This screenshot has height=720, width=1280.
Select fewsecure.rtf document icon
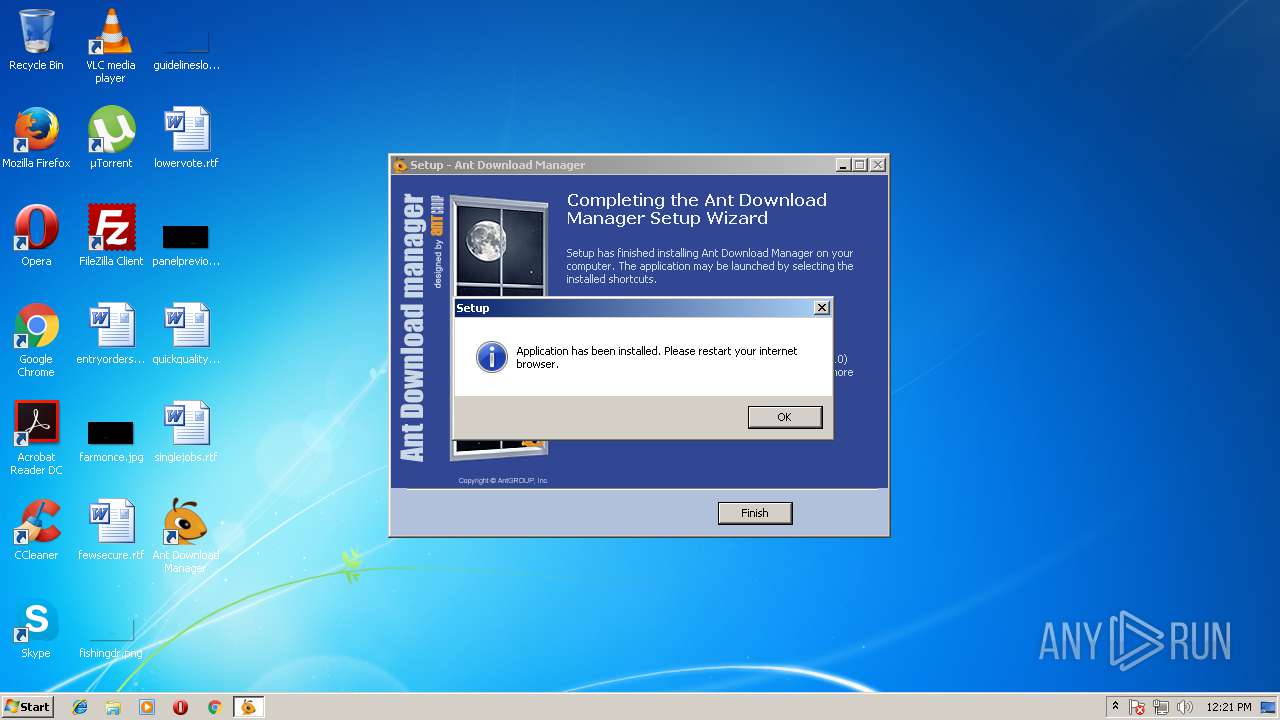click(x=111, y=530)
